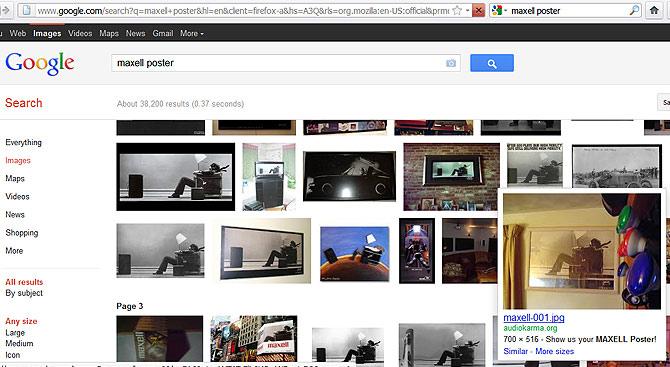Stop loading with the red X button
Viewport: 670px width, 367px height.
(478, 10)
